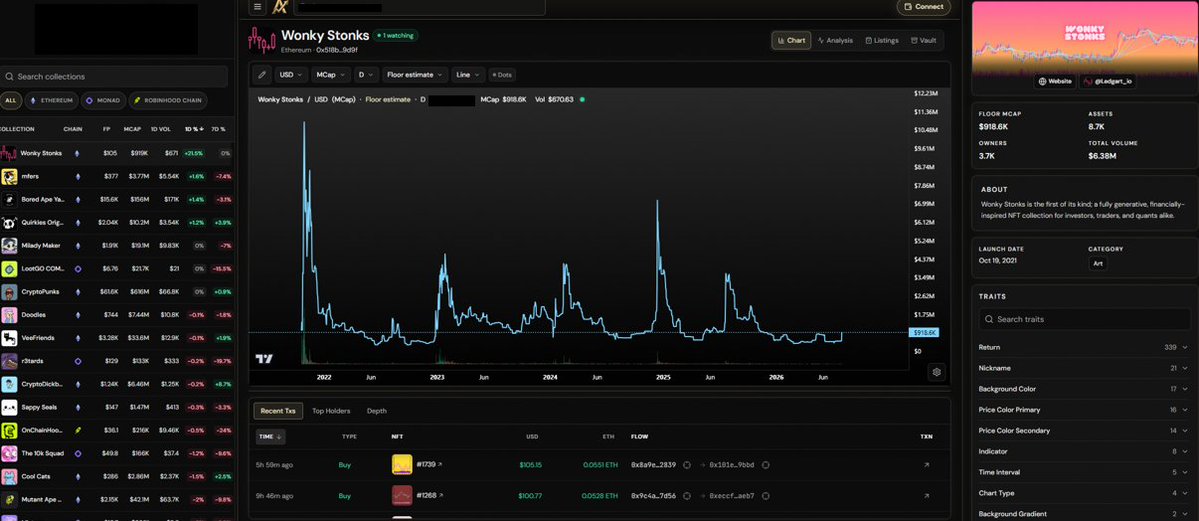Select the pencil drawing tool in chart toolbar
The width and height of the screenshot is (1199, 521).
click(x=262, y=75)
